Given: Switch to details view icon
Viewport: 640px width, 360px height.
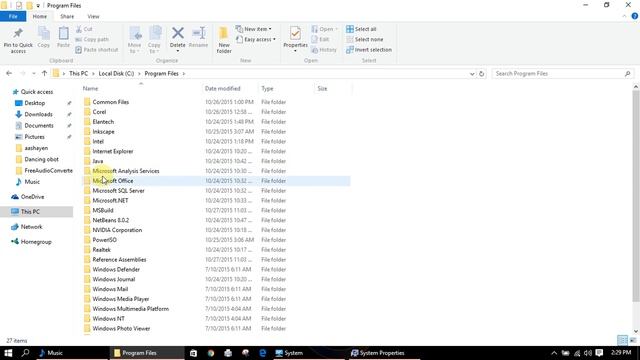Looking at the screenshot, I should tap(622, 340).
